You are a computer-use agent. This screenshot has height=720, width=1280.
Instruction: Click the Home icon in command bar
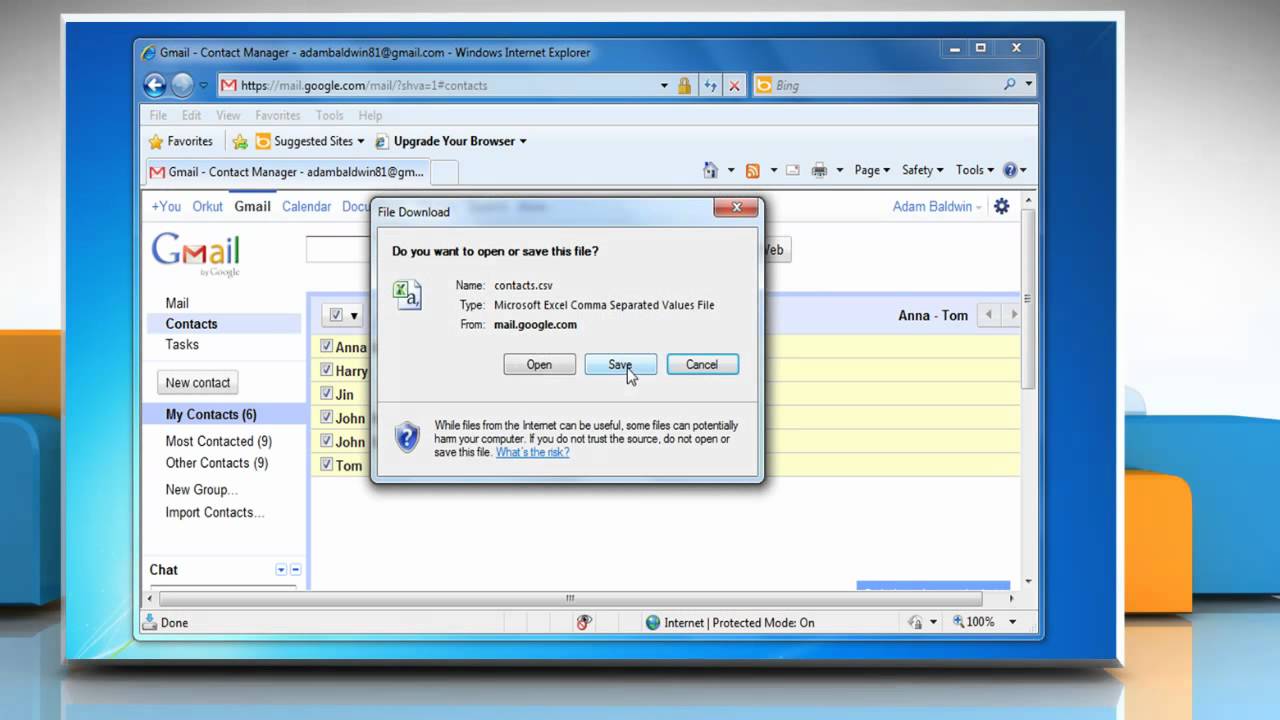pyautogui.click(x=710, y=170)
